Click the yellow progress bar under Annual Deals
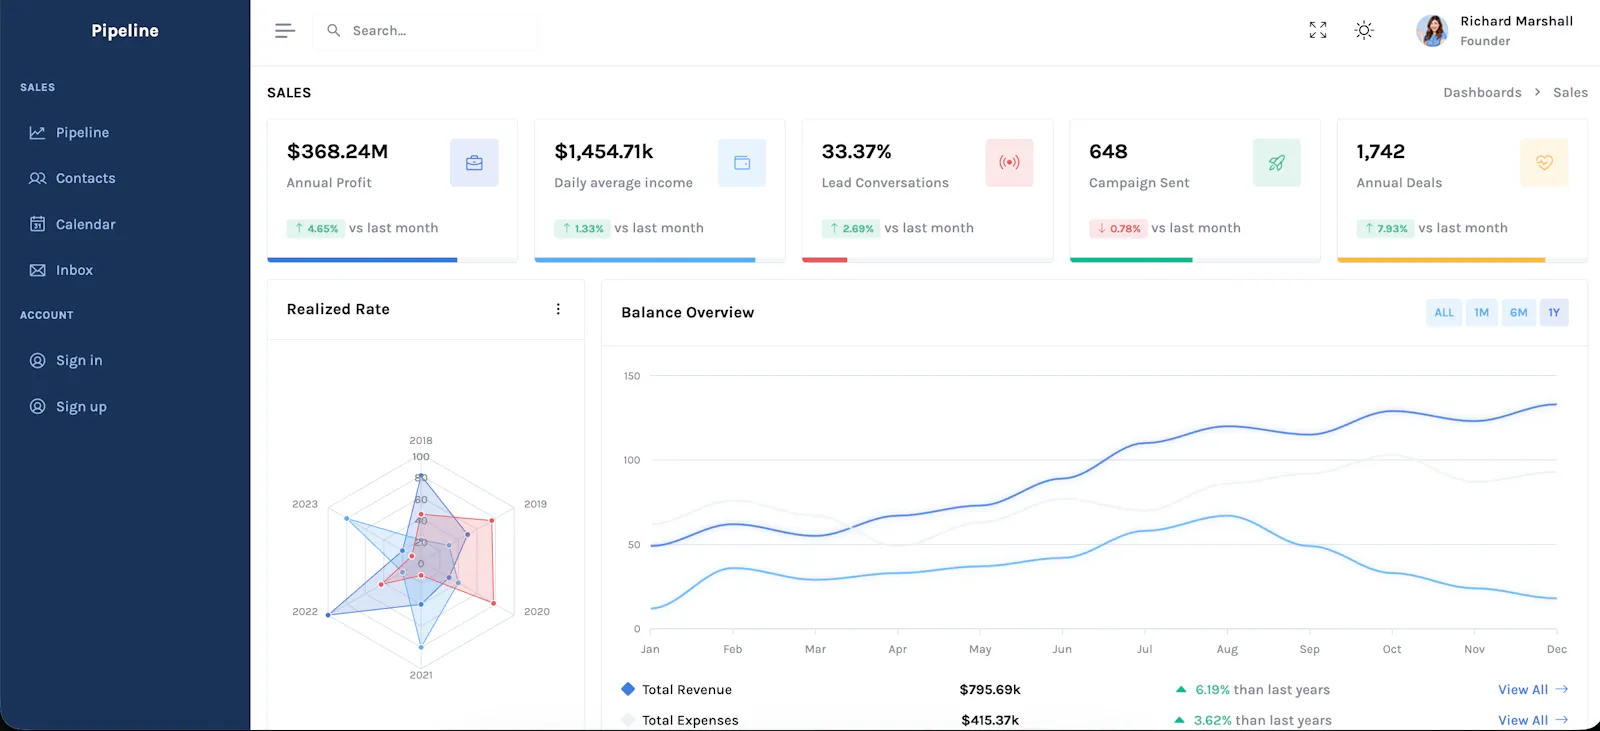The image size is (1600, 731). click(x=1441, y=260)
